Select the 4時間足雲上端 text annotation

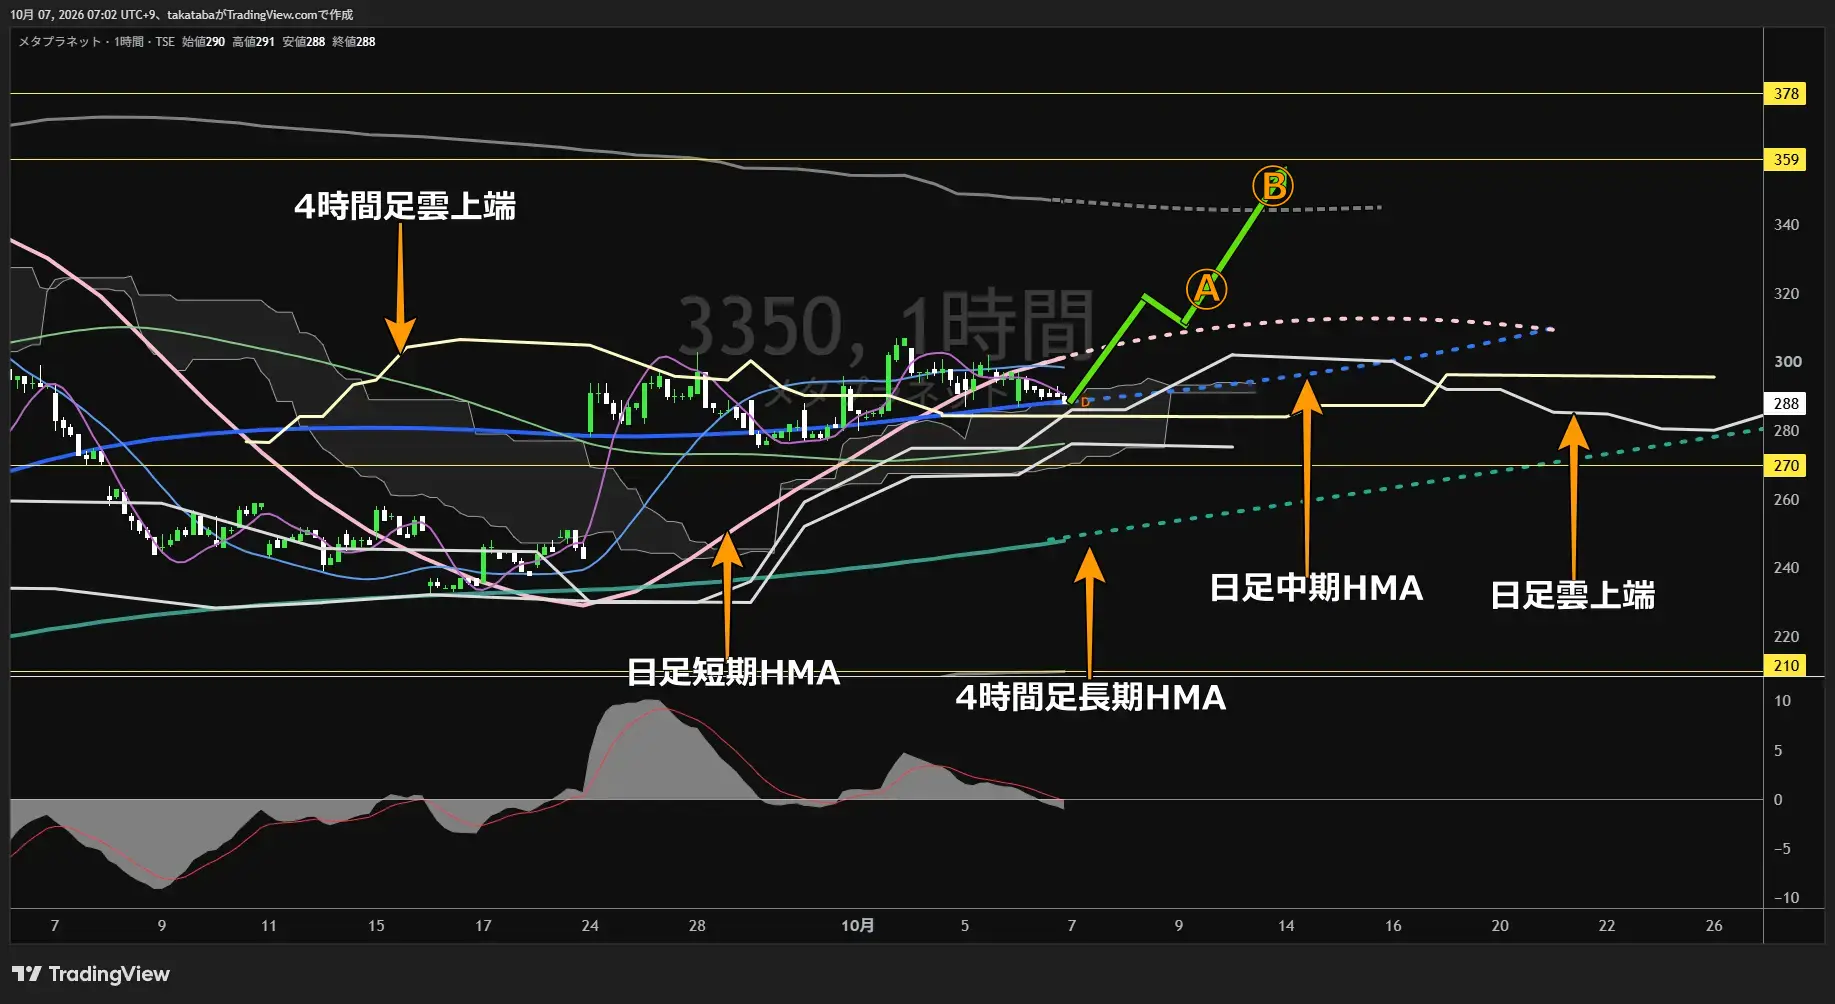tap(405, 206)
